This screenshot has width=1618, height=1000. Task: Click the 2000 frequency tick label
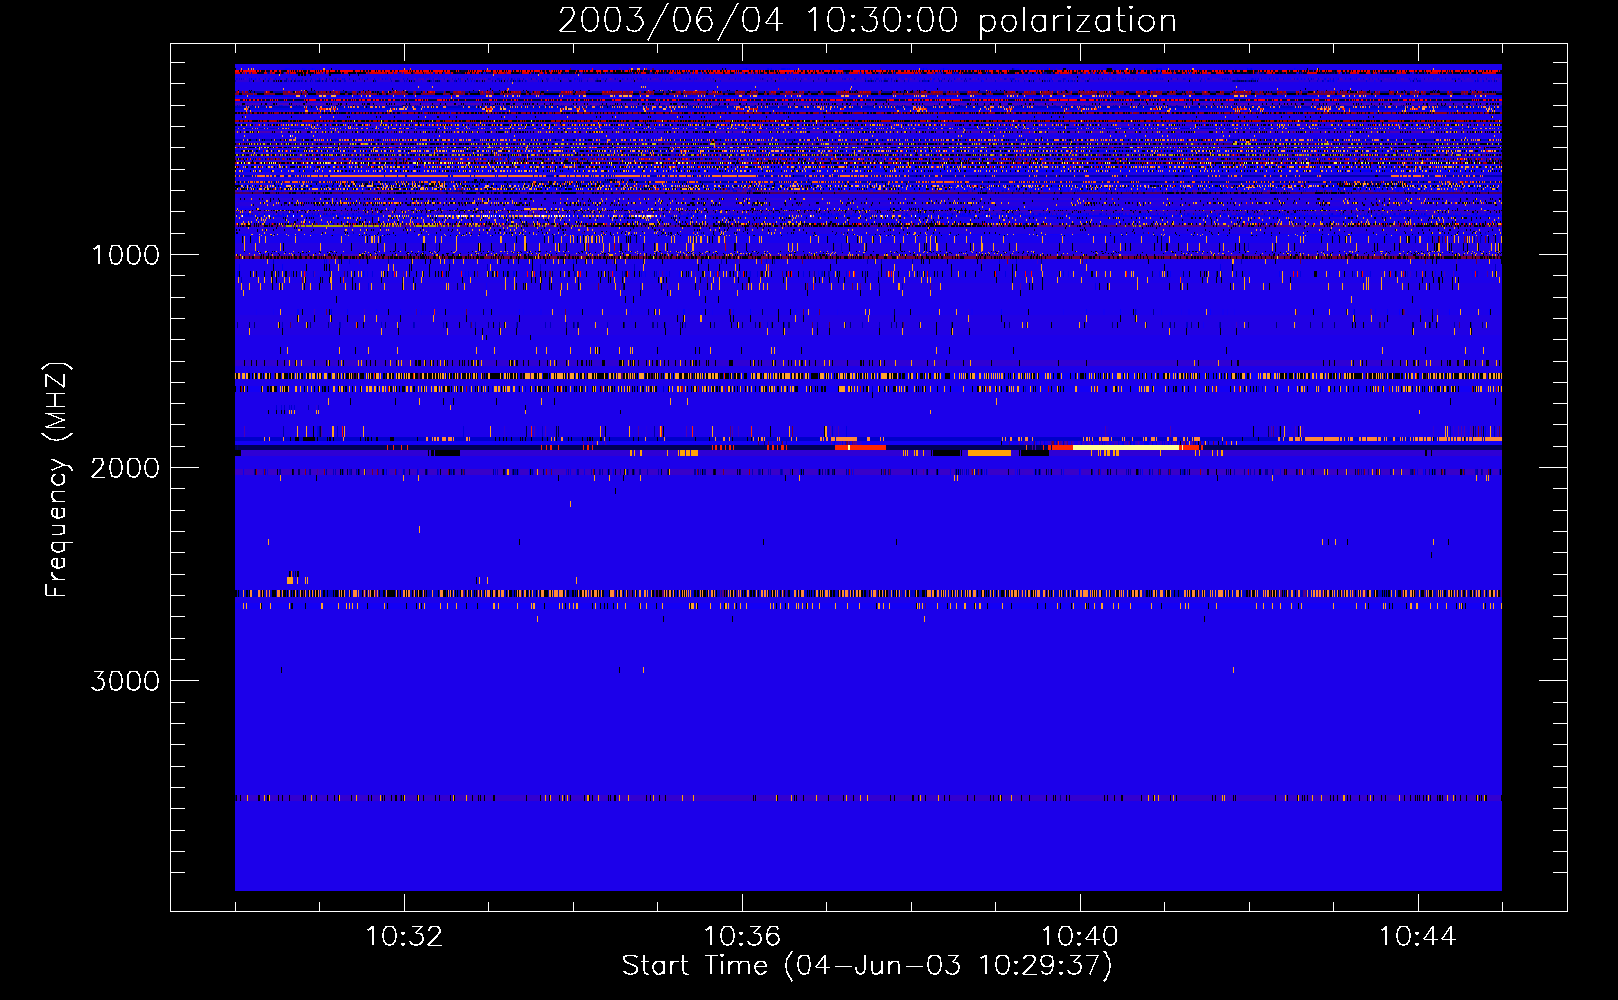(x=125, y=468)
